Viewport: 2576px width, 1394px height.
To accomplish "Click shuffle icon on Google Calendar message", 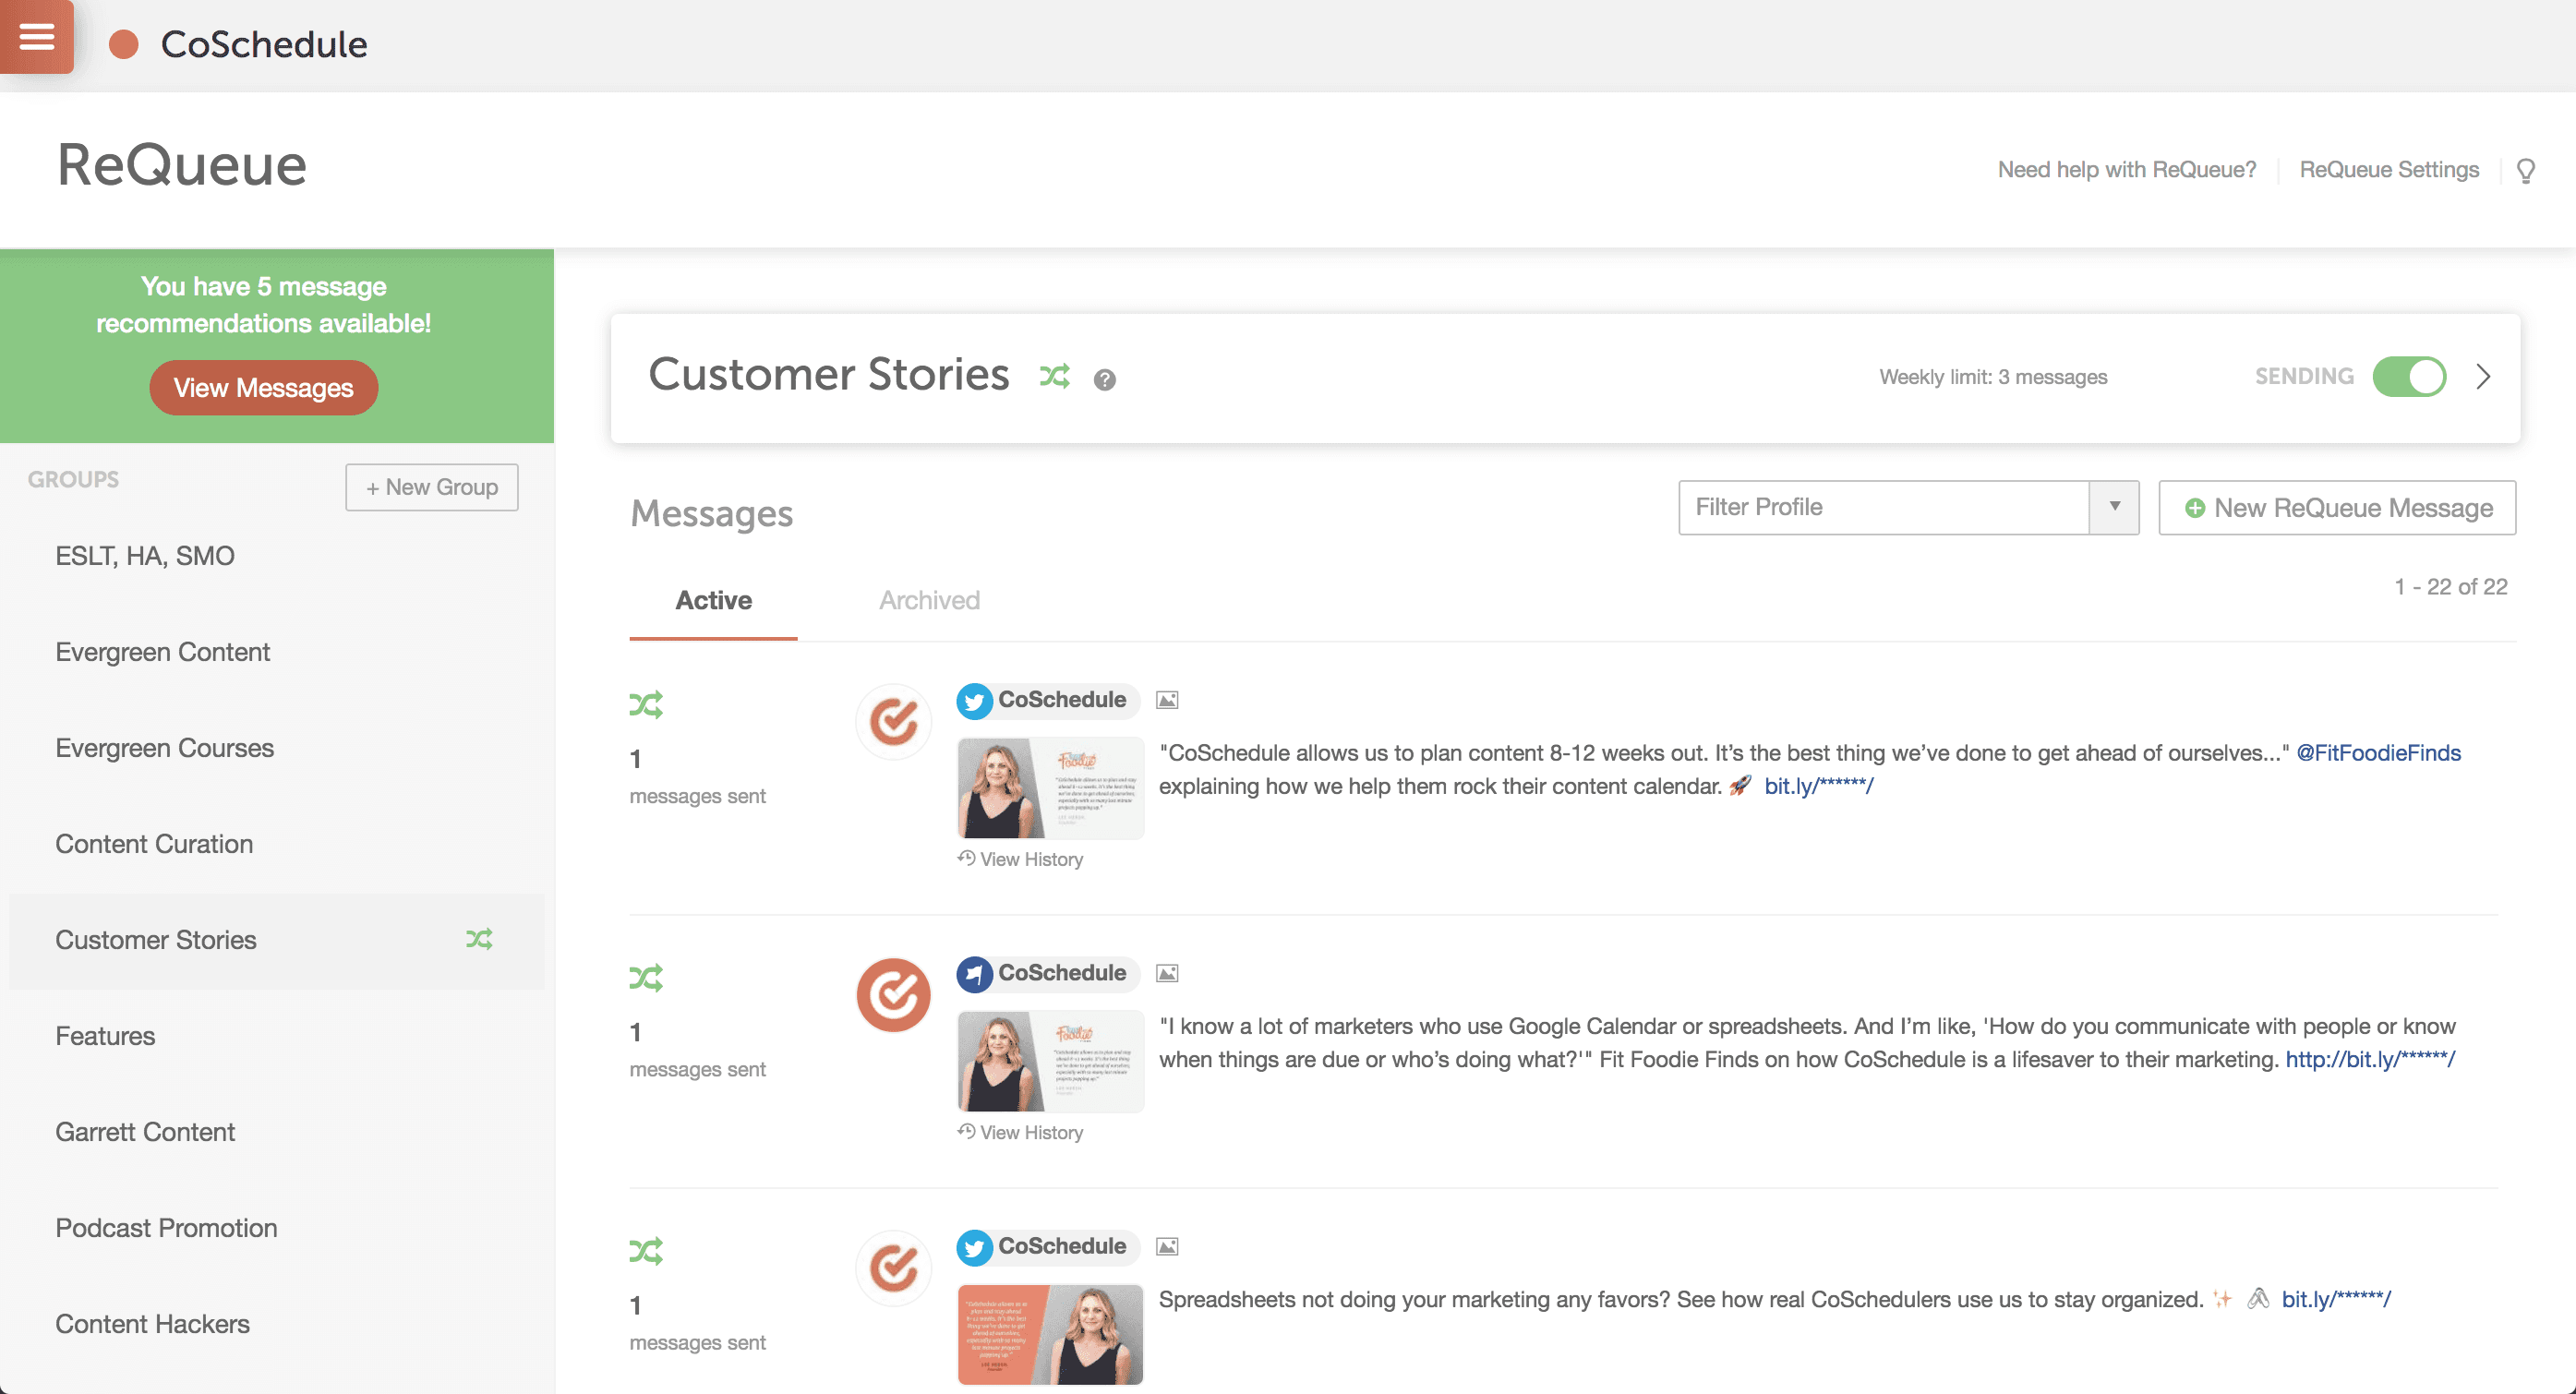I will click(x=646, y=977).
